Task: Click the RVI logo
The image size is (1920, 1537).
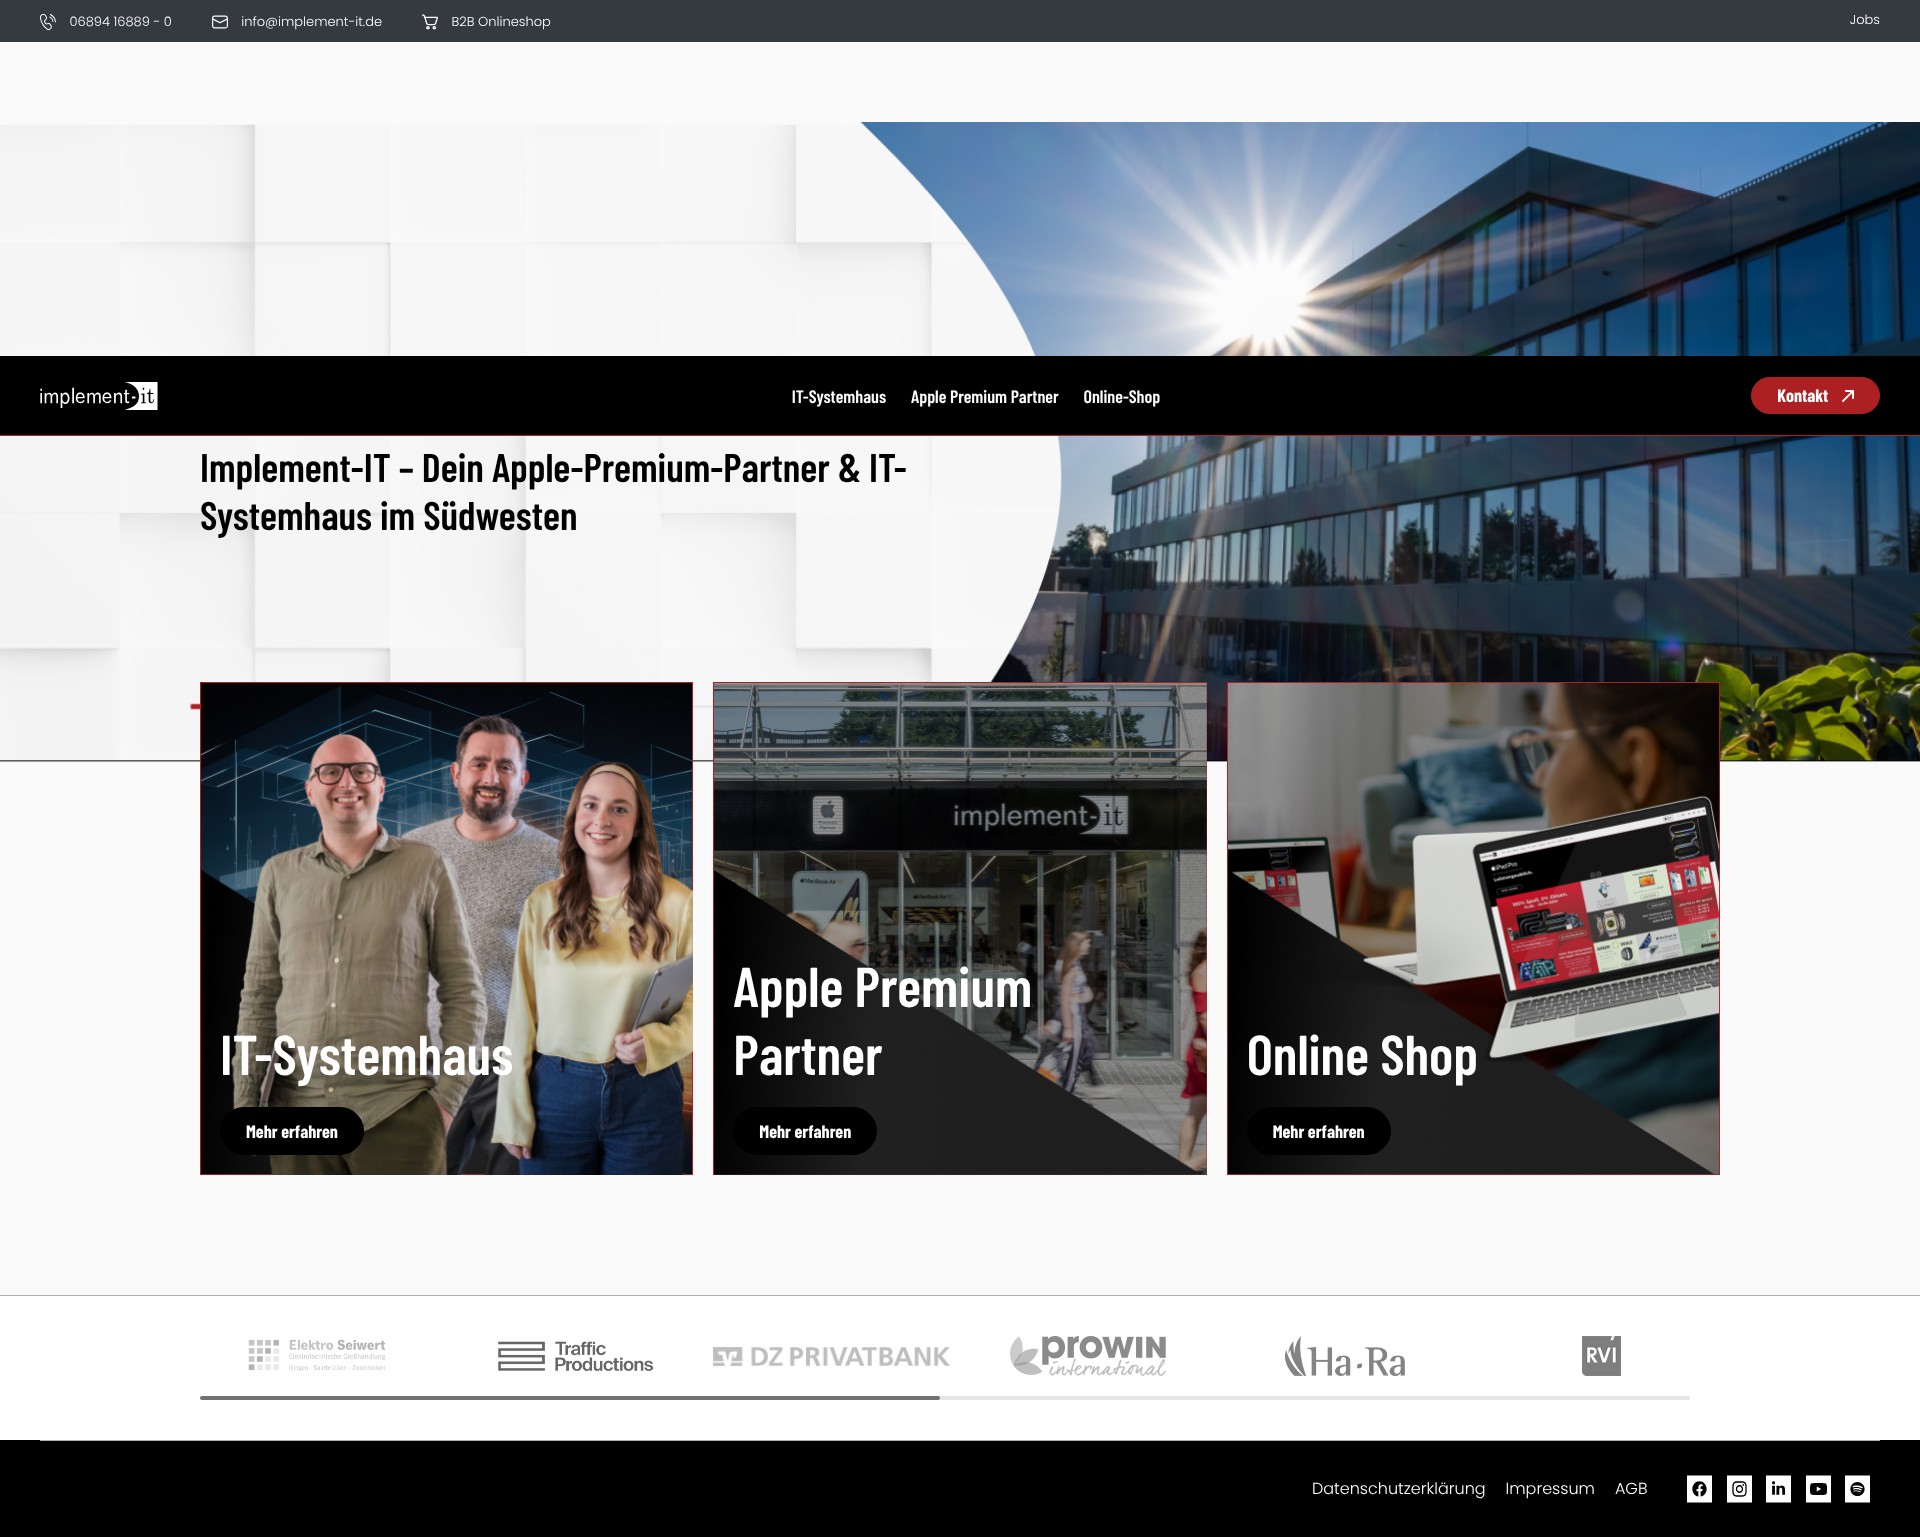Action: point(1601,1356)
